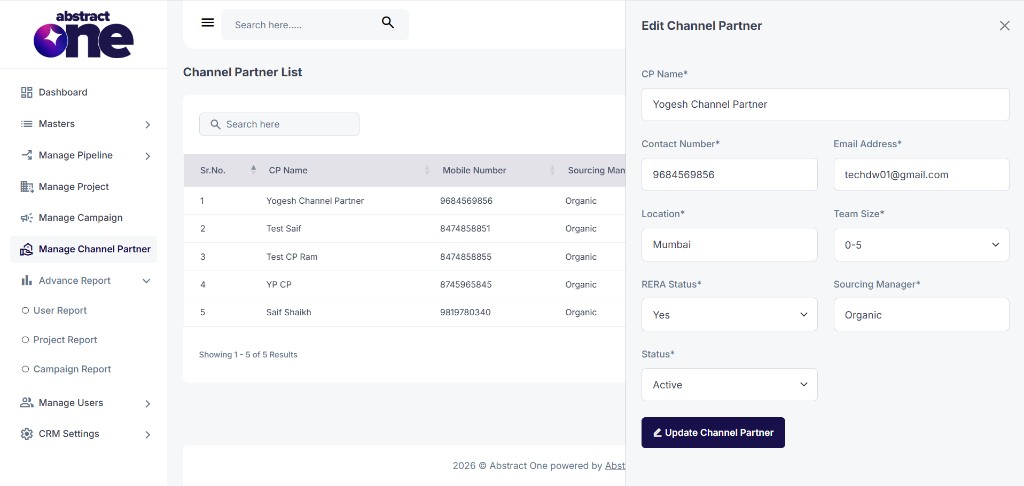Select the YP CP row

404,285
